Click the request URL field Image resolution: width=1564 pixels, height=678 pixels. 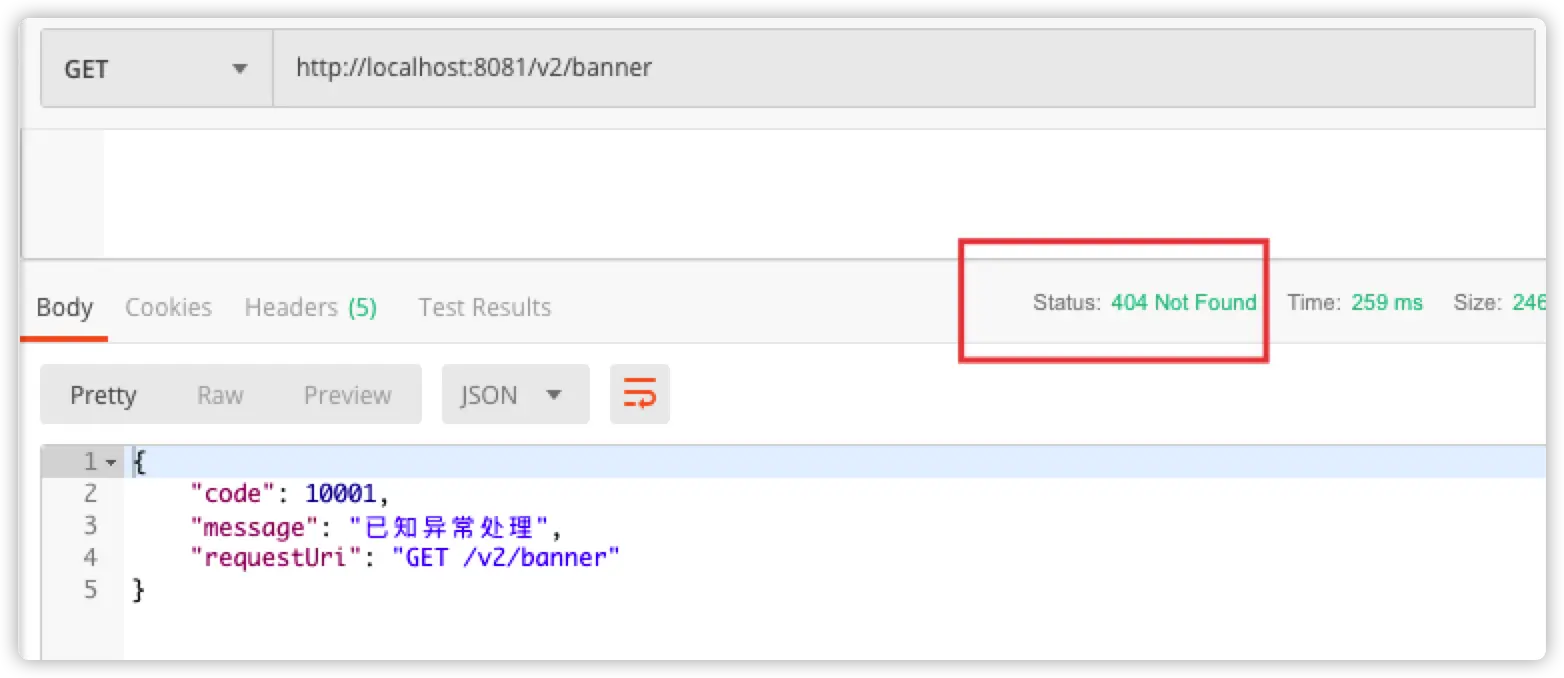click(904, 69)
